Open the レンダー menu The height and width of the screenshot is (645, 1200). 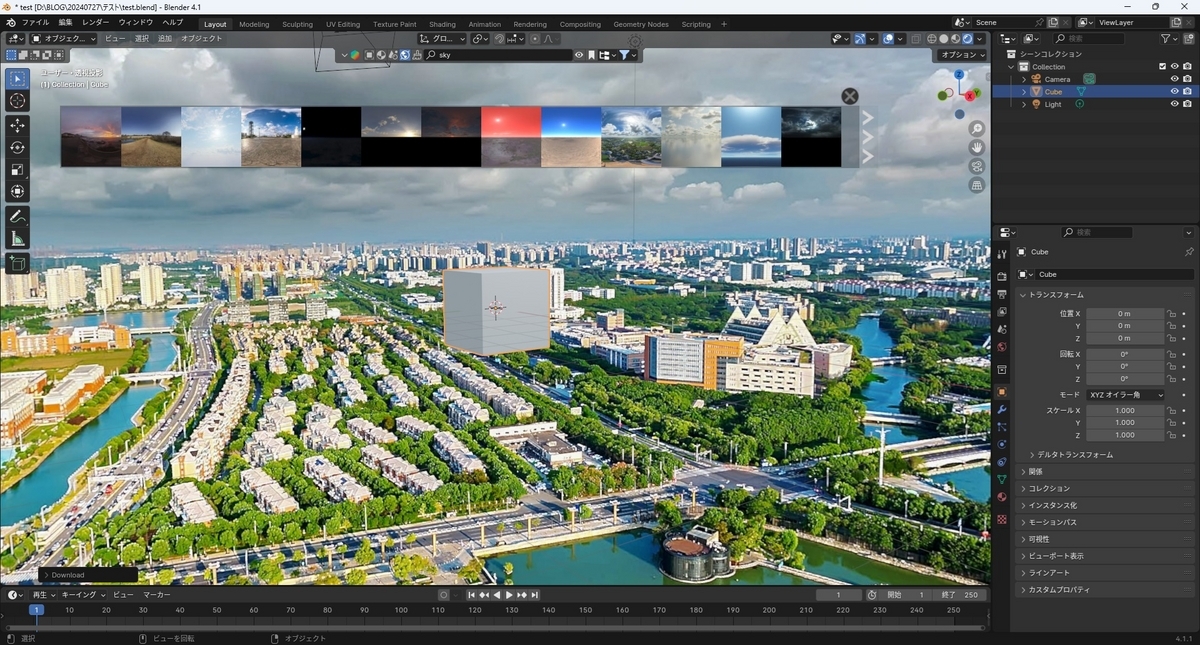click(96, 22)
